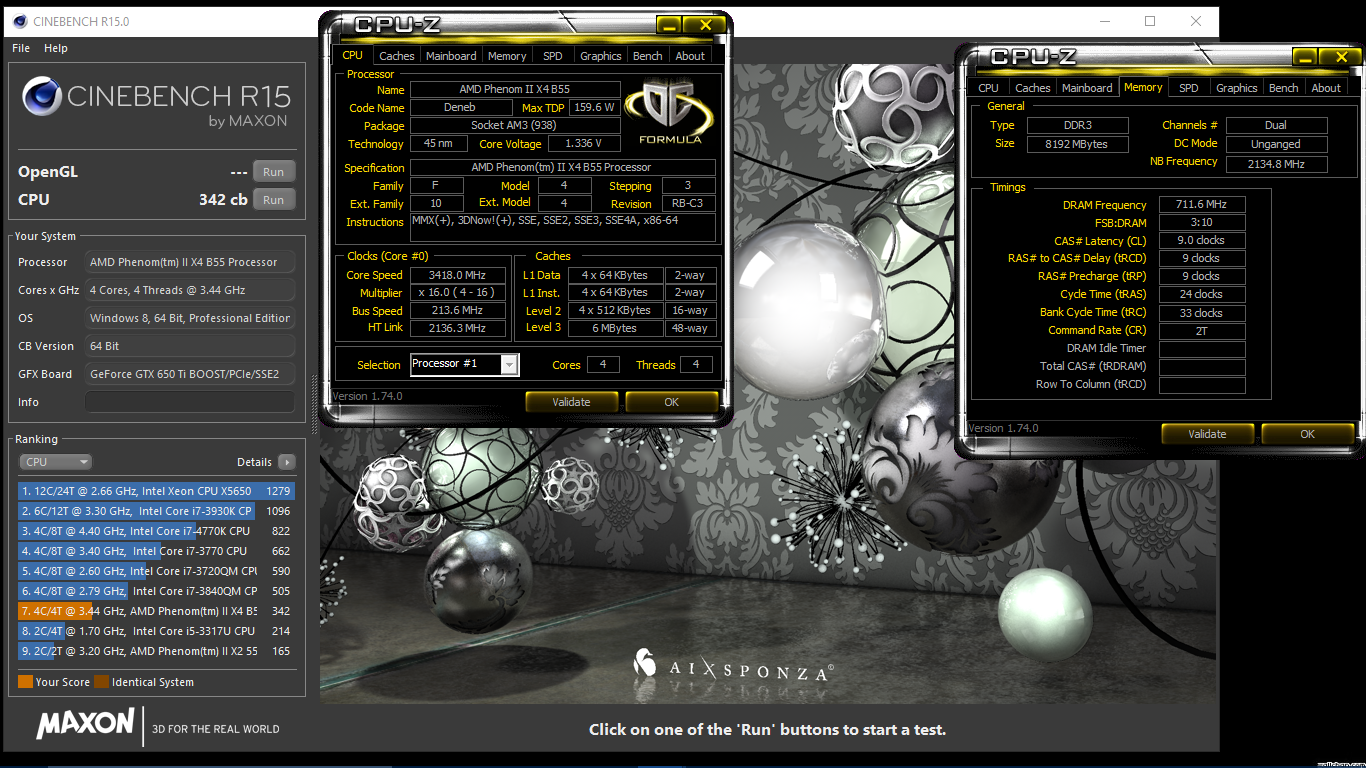Select ranking row Core i7-3720QM

click(x=156, y=571)
